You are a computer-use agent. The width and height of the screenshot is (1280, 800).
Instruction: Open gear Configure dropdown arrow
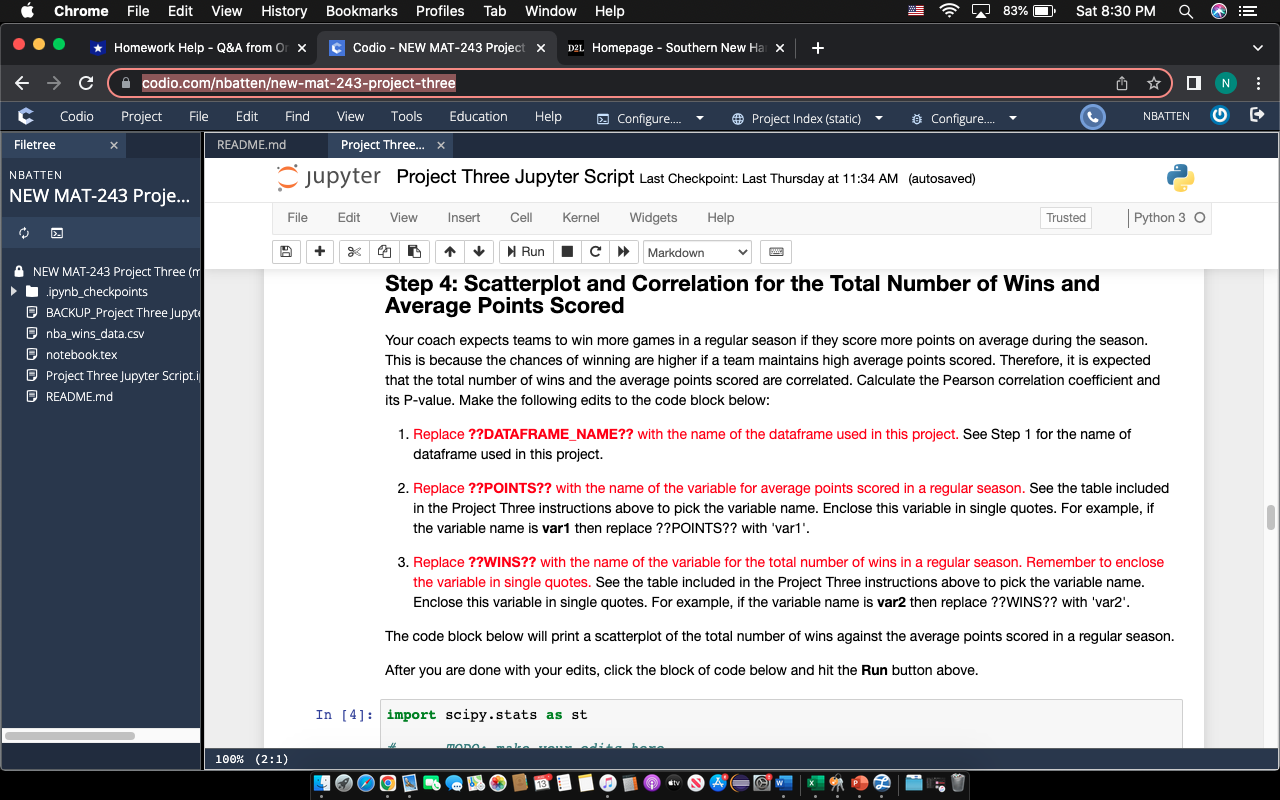click(x=1012, y=118)
